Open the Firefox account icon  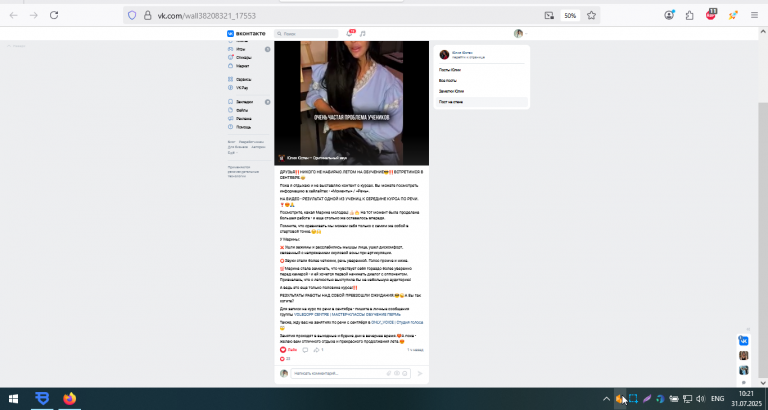point(669,15)
